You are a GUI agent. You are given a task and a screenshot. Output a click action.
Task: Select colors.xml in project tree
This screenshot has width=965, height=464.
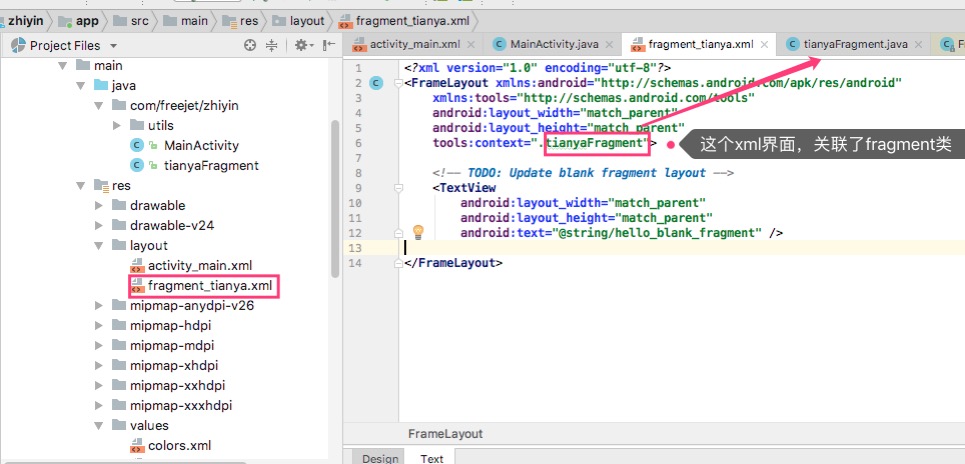[180, 446]
